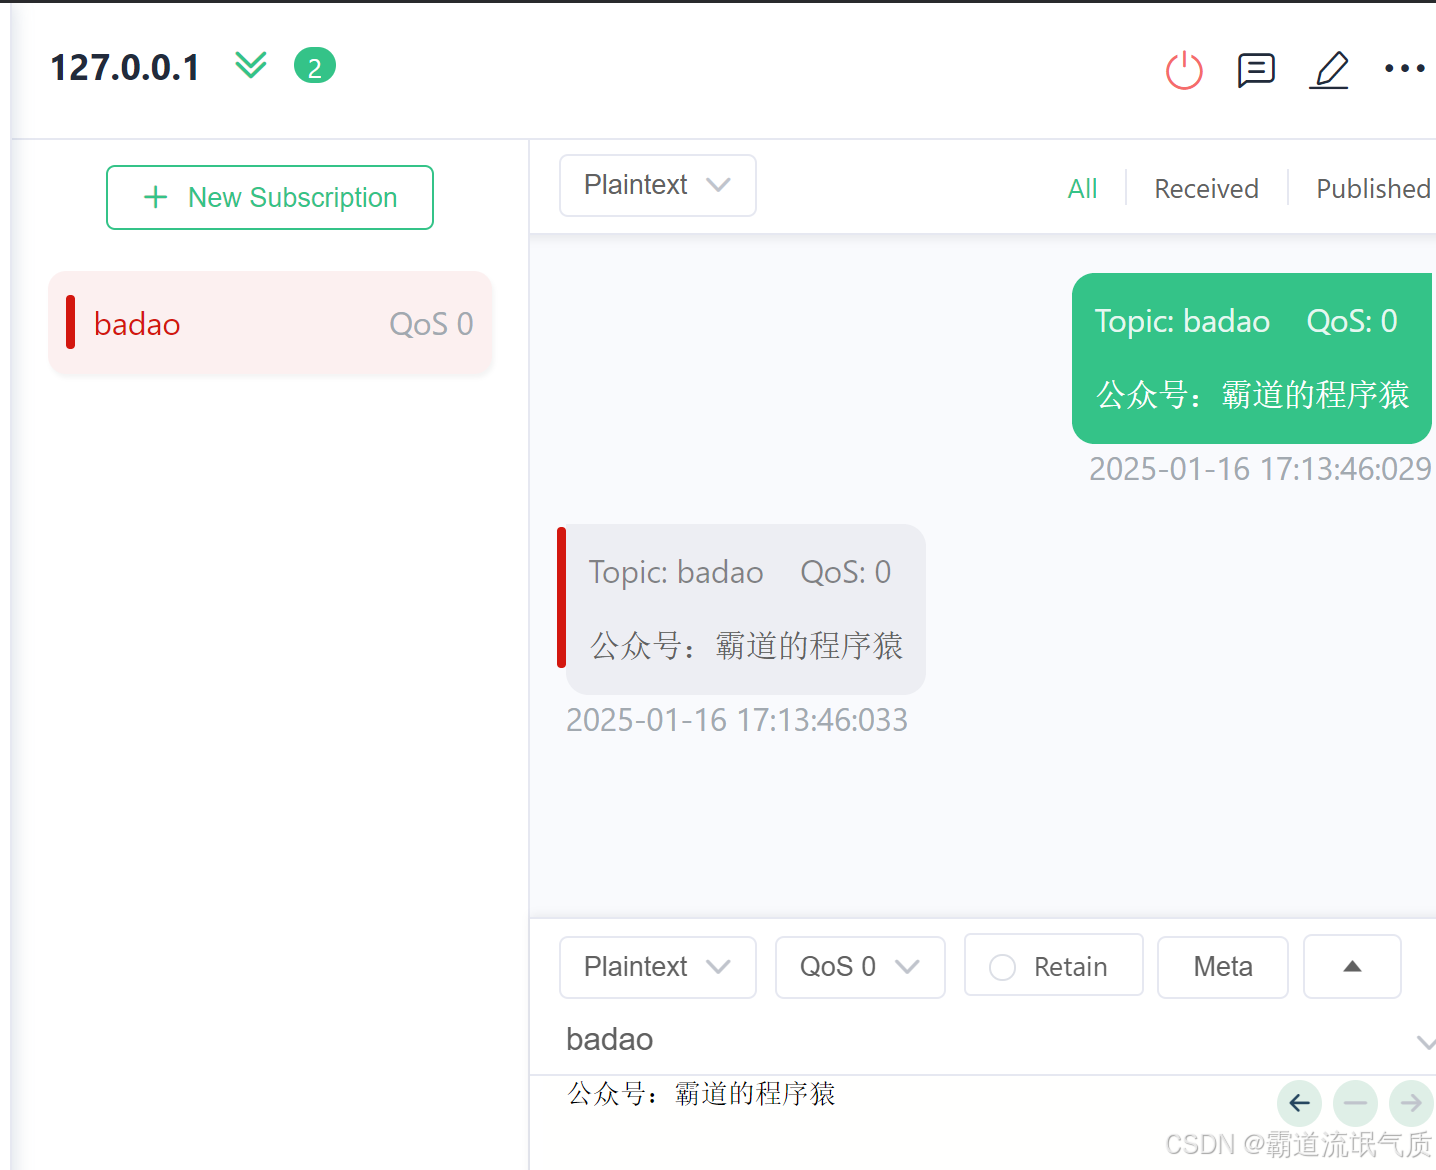Open the publish Plaintext payload dropdown

[x=658, y=967]
